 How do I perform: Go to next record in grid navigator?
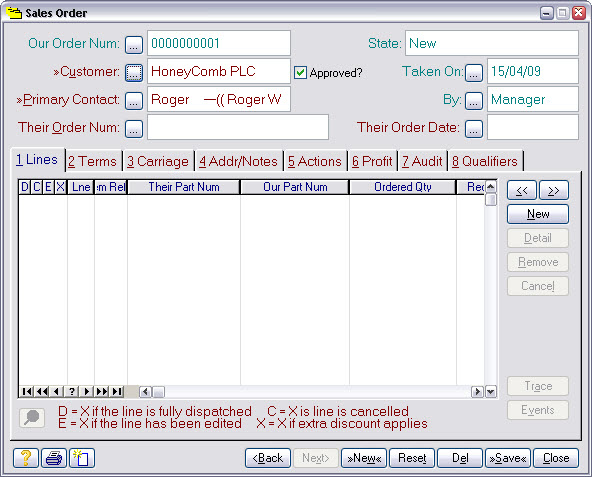[86, 392]
